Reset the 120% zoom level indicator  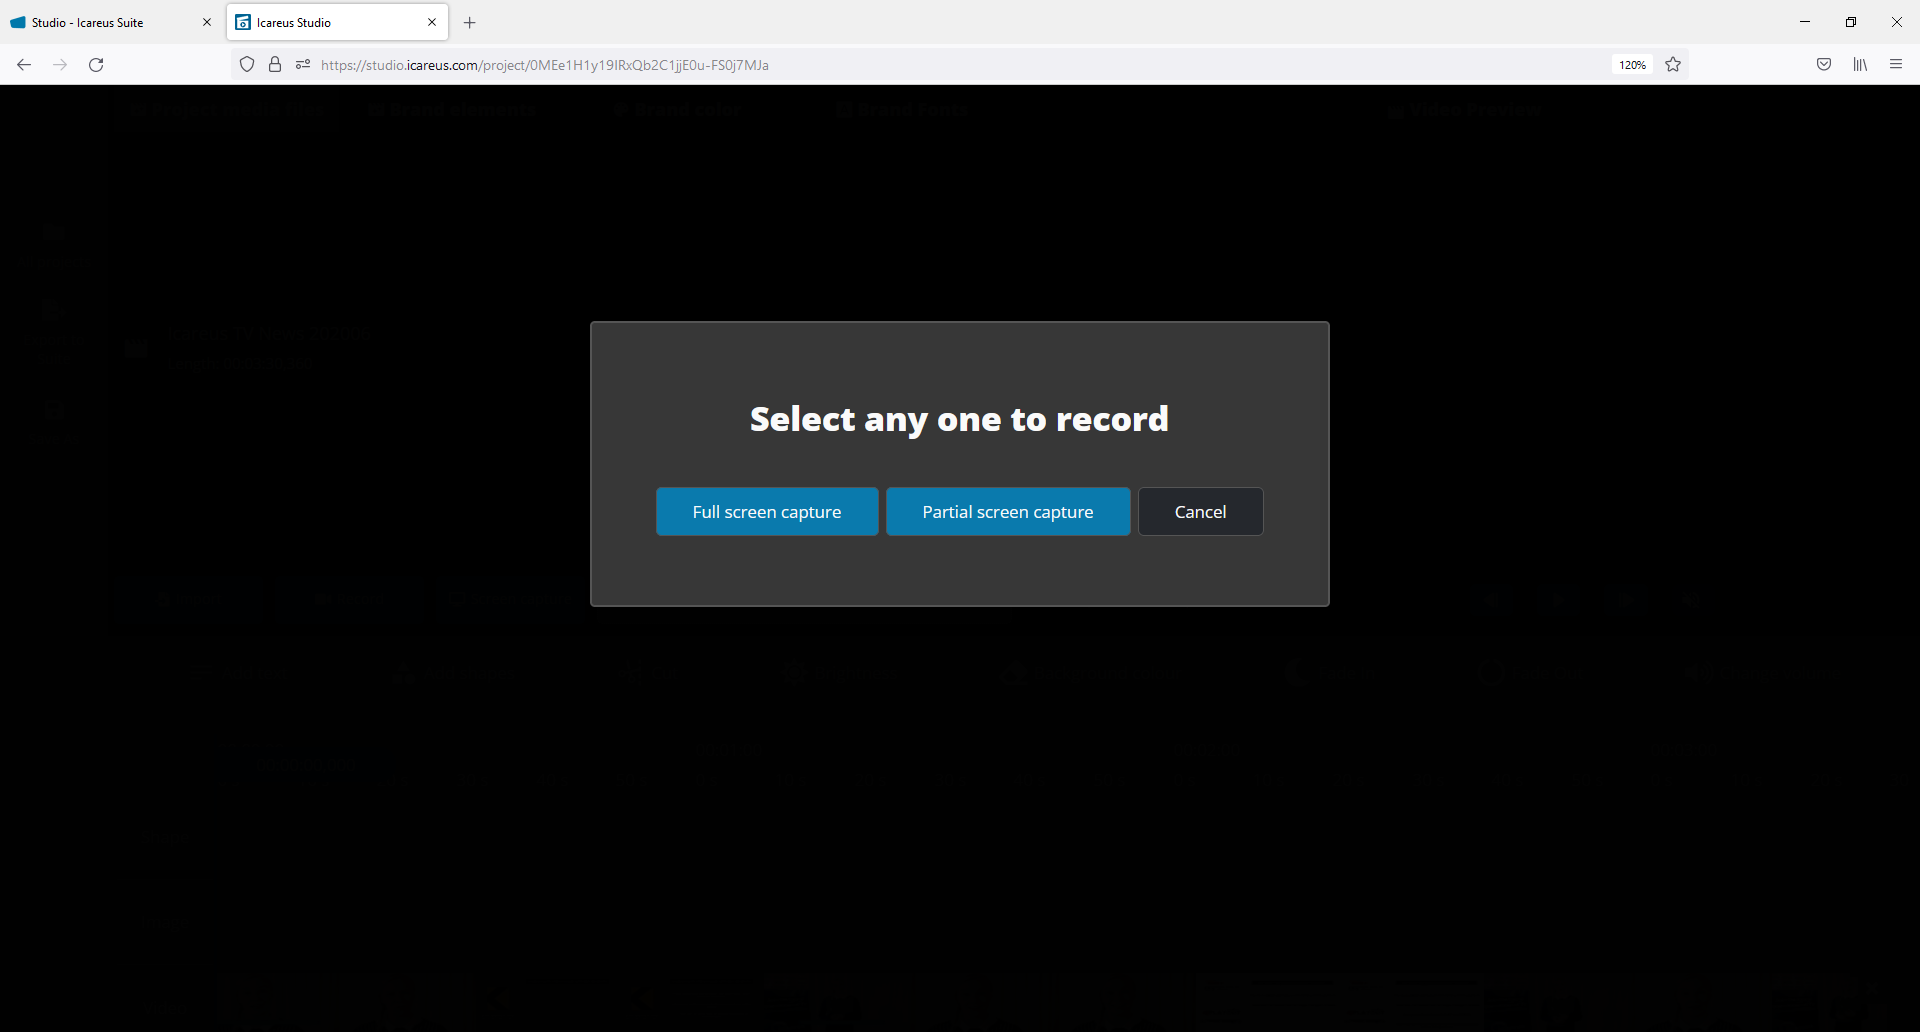tap(1632, 65)
